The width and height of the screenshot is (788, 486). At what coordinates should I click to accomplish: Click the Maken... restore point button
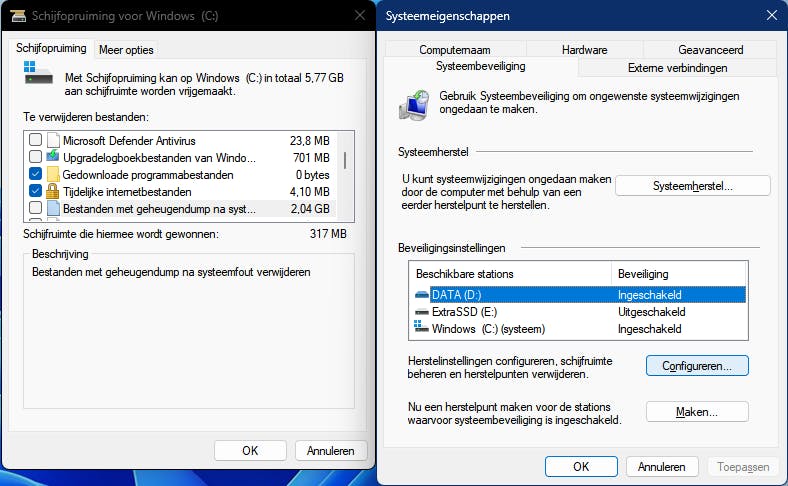click(697, 412)
